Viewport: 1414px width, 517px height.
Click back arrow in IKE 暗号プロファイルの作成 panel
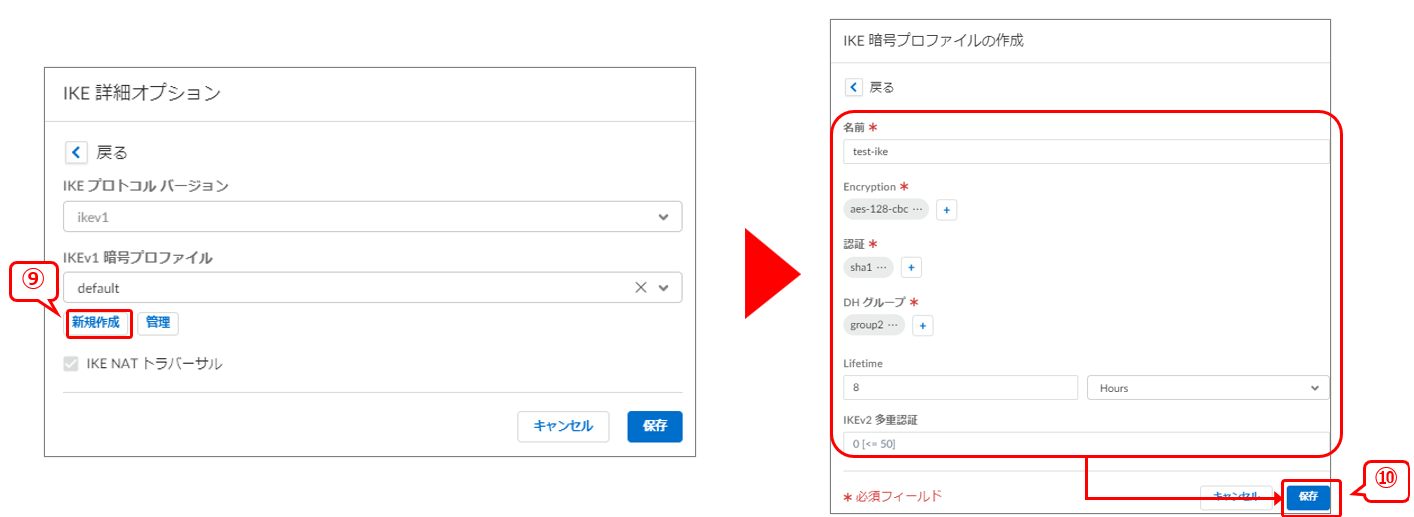click(853, 87)
